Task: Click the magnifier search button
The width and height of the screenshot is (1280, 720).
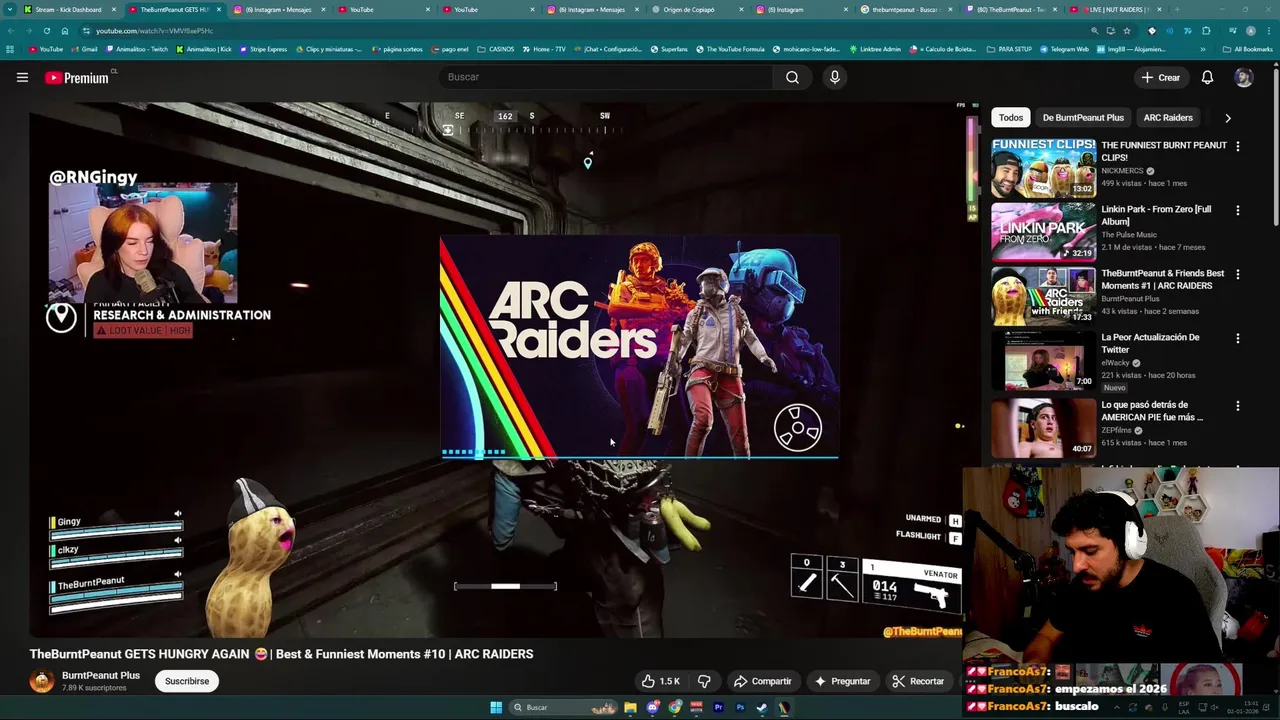Action: [x=792, y=77]
